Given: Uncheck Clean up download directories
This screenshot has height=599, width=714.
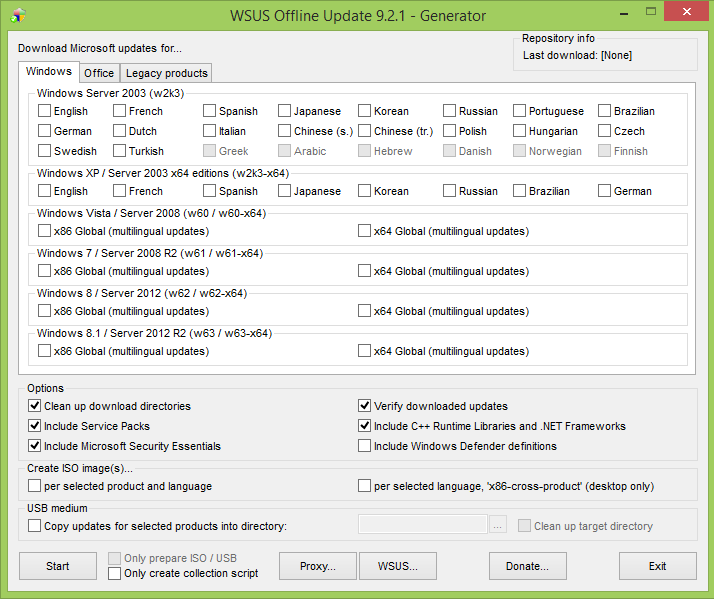Looking at the screenshot, I should click(x=35, y=406).
